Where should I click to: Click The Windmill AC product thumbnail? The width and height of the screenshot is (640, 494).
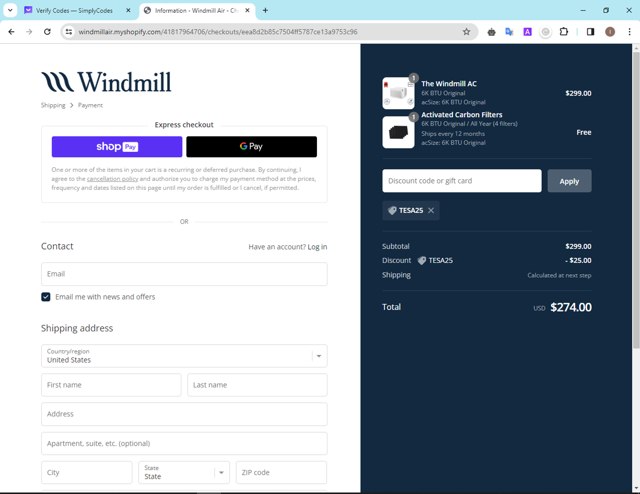[398, 93]
